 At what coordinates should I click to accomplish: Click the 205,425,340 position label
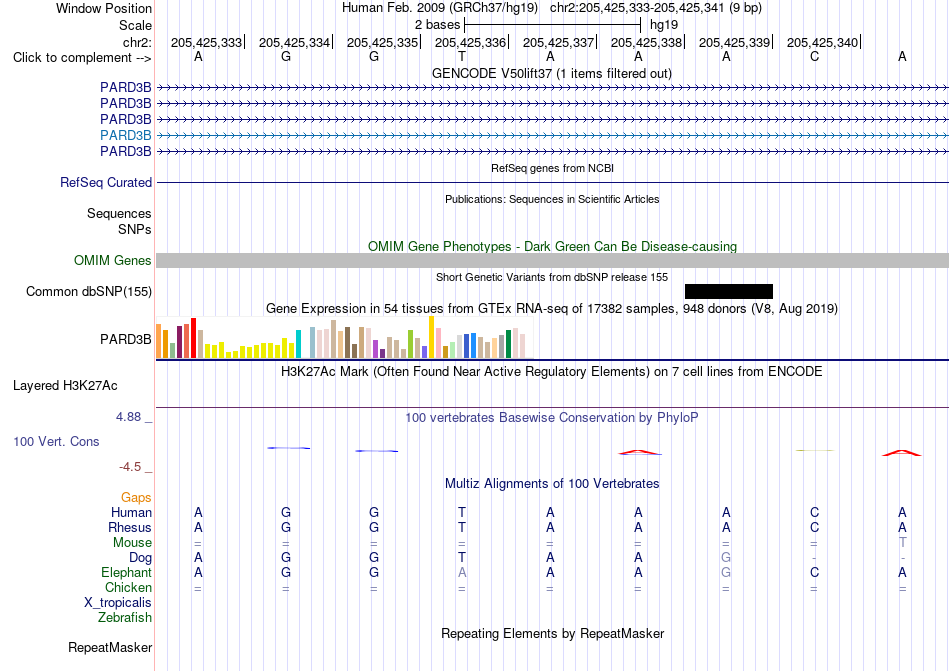click(822, 42)
